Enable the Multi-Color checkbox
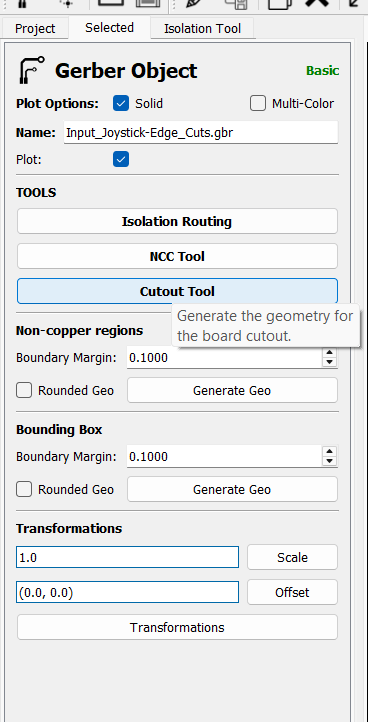This screenshot has width=368, height=722. pos(258,104)
